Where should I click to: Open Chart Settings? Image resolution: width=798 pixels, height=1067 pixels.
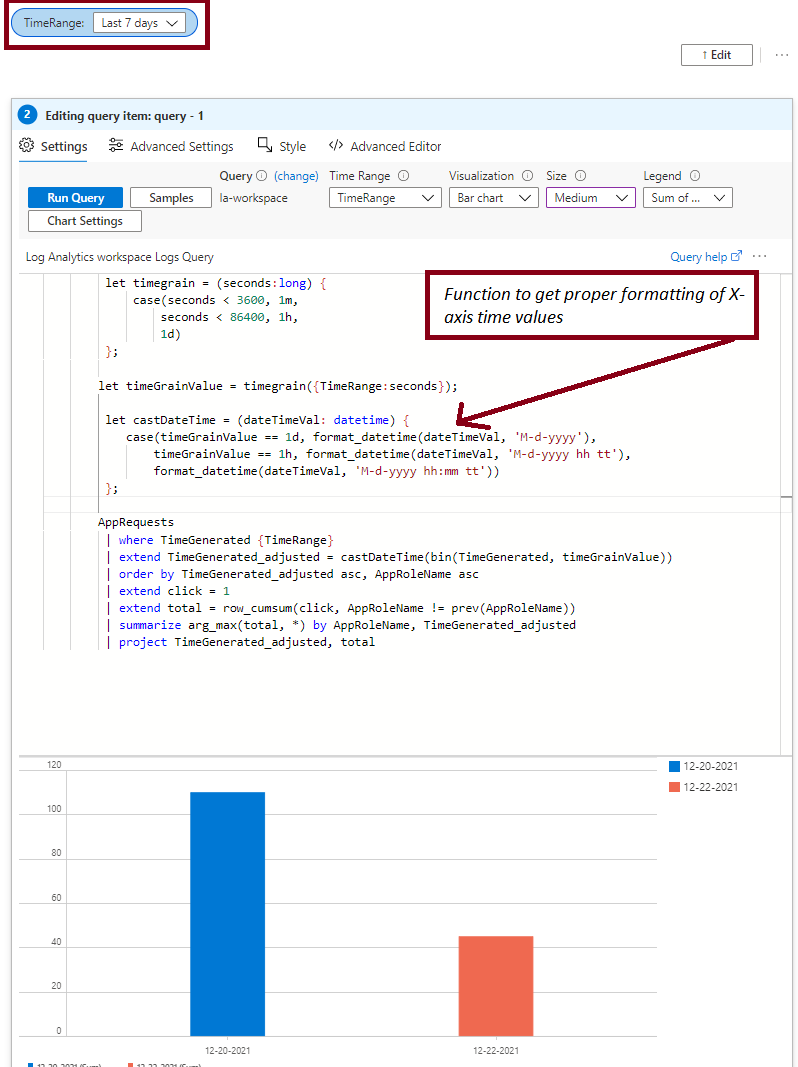[x=85, y=221]
